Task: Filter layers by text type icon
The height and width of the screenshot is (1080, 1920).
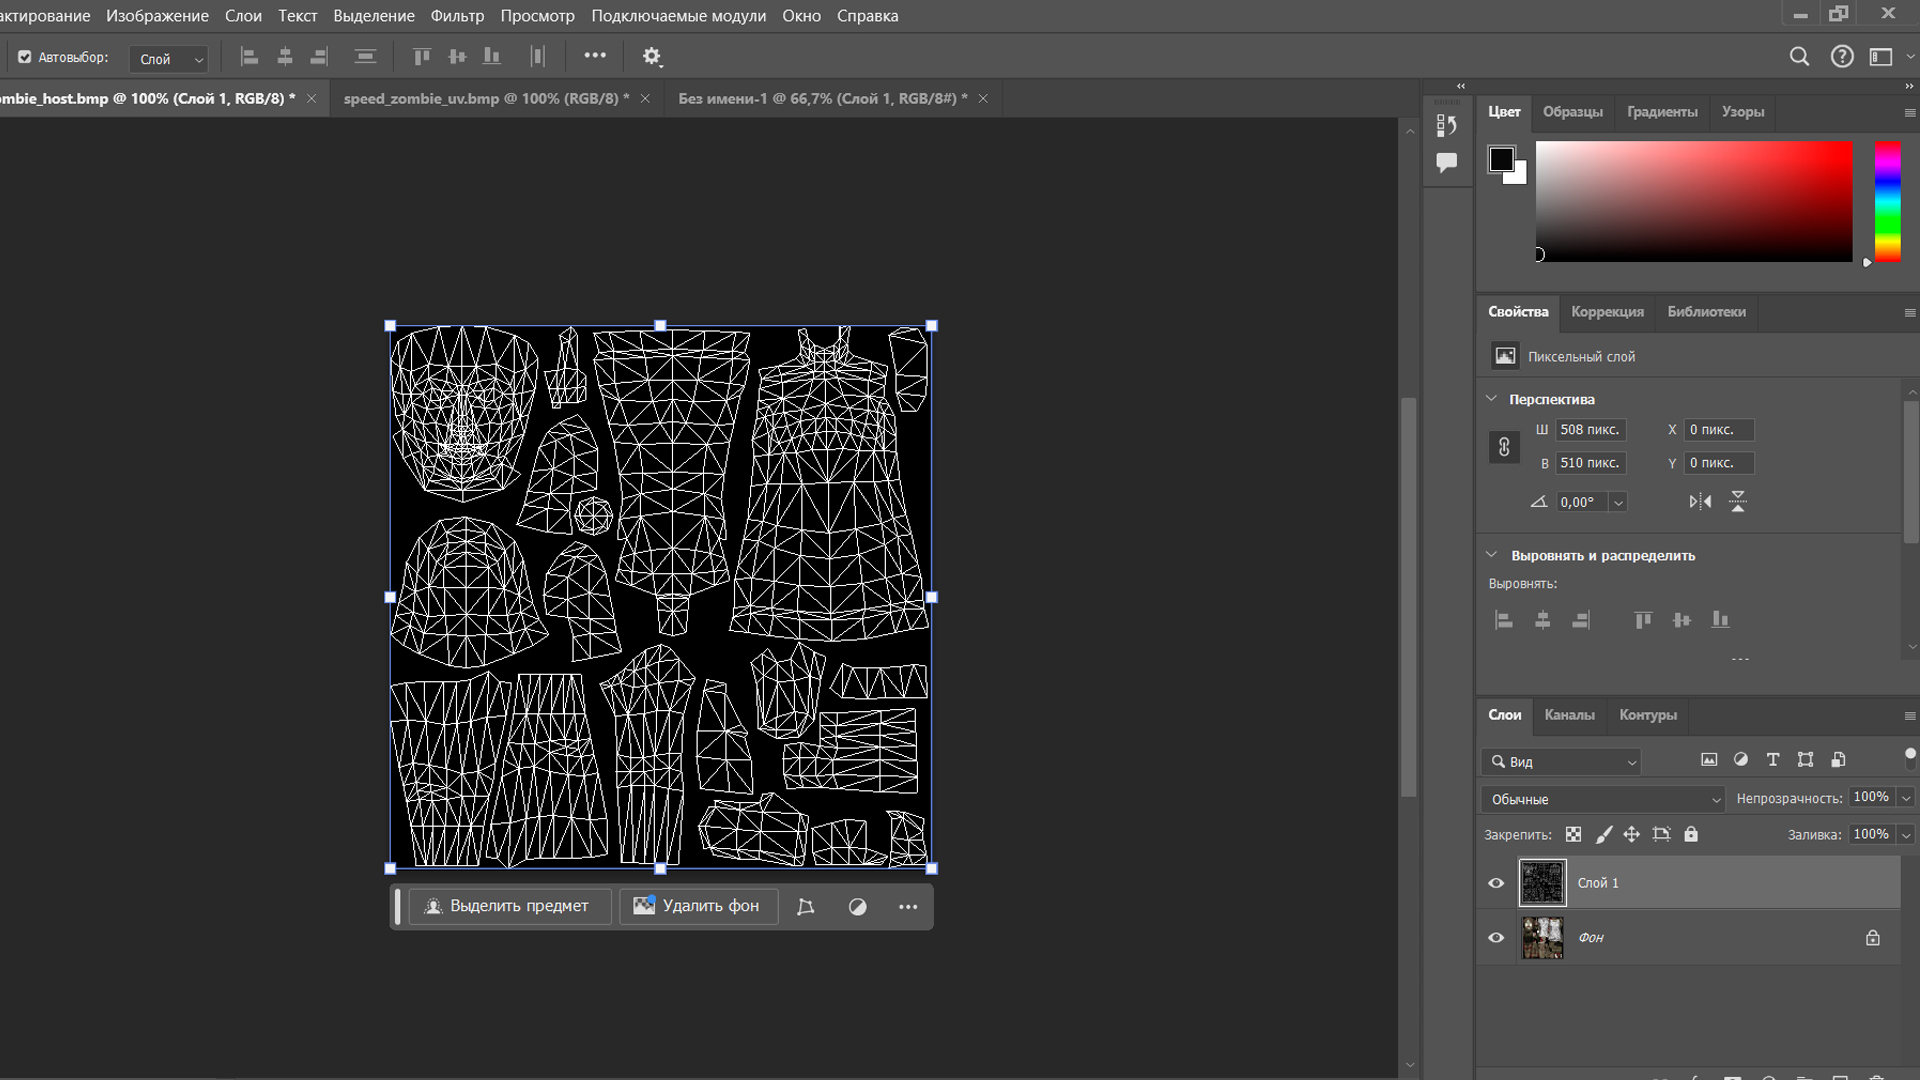Action: coord(1772,760)
